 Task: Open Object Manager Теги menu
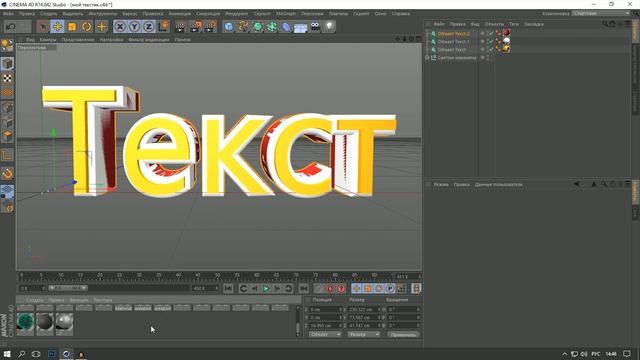(x=514, y=24)
